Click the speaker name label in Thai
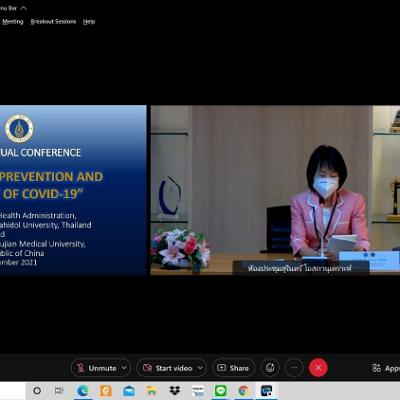400x400 pixels. [300, 268]
